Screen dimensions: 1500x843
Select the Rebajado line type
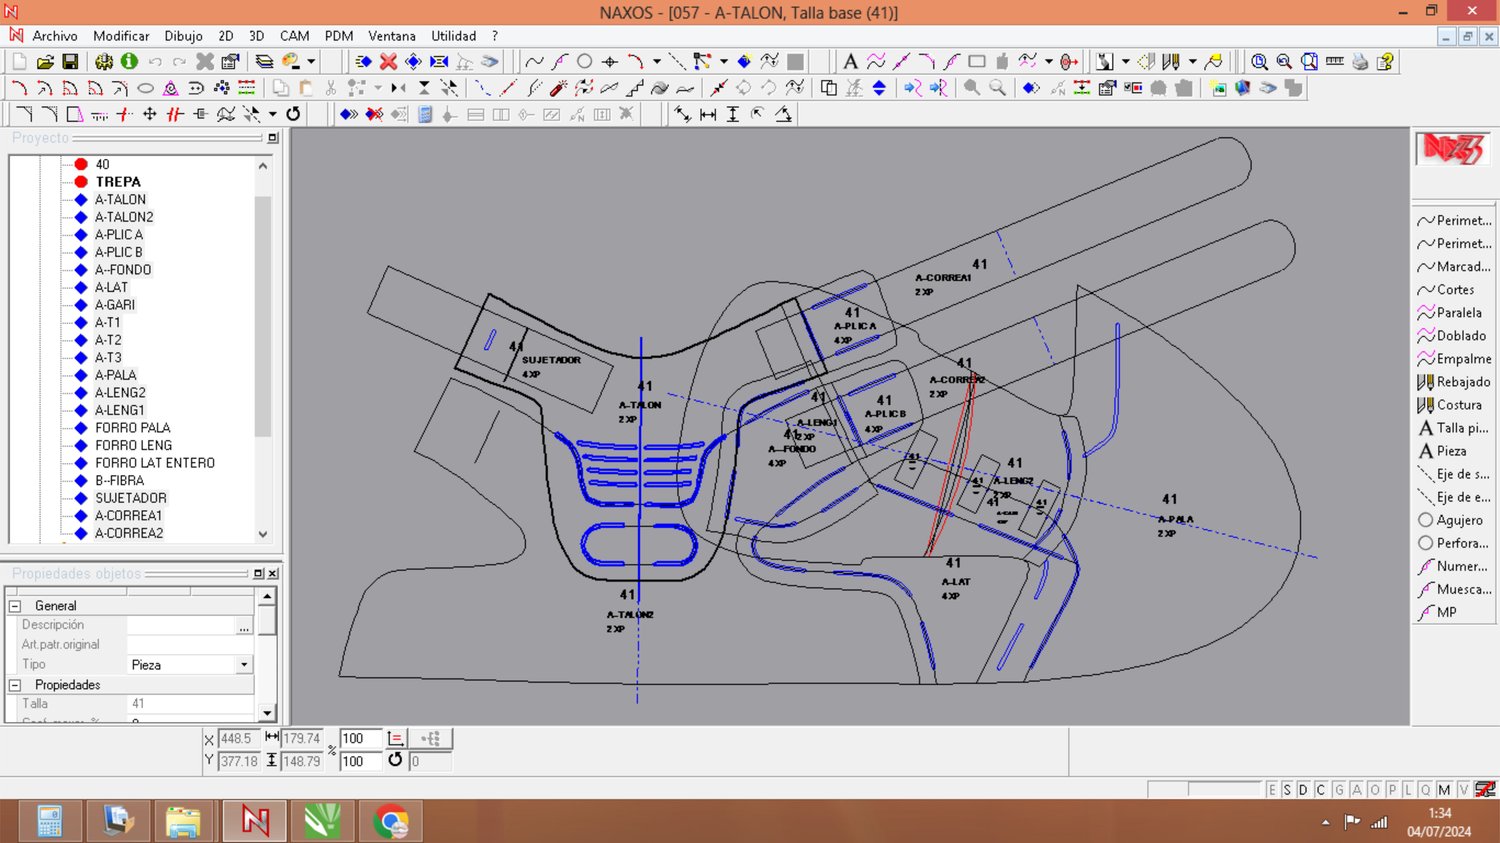coord(1454,382)
